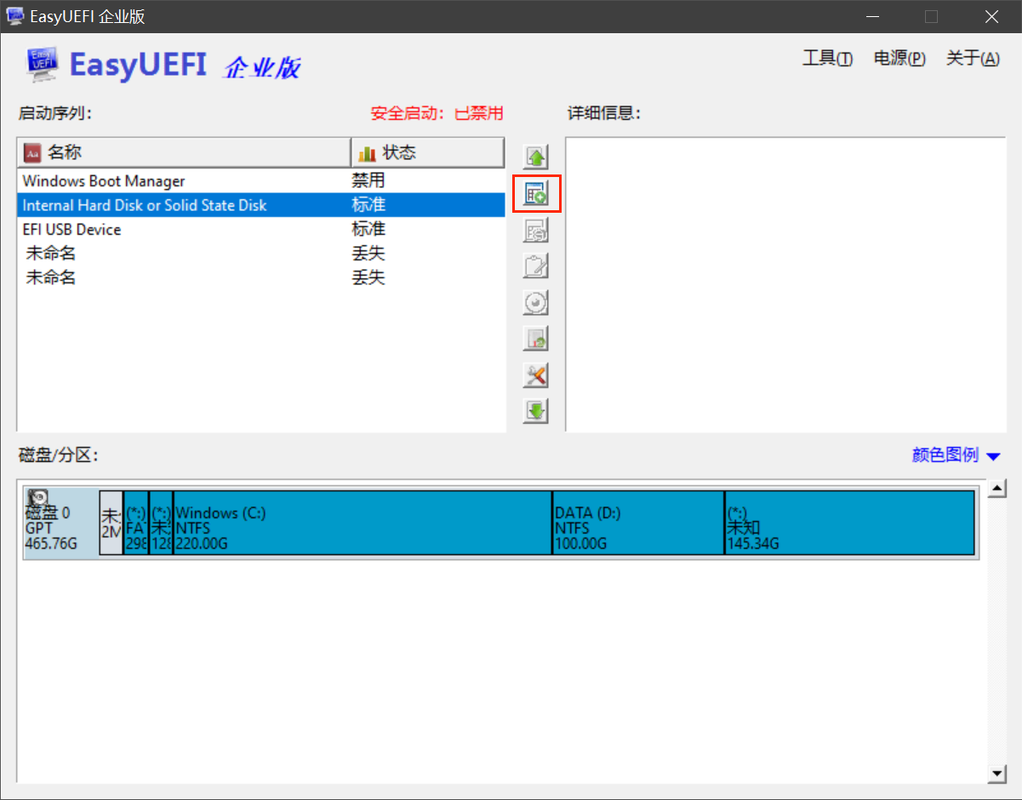Move the selected entry down with the green down arrow
Image resolution: width=1022 pixels, height=800 pixels.
coord(536,411)
